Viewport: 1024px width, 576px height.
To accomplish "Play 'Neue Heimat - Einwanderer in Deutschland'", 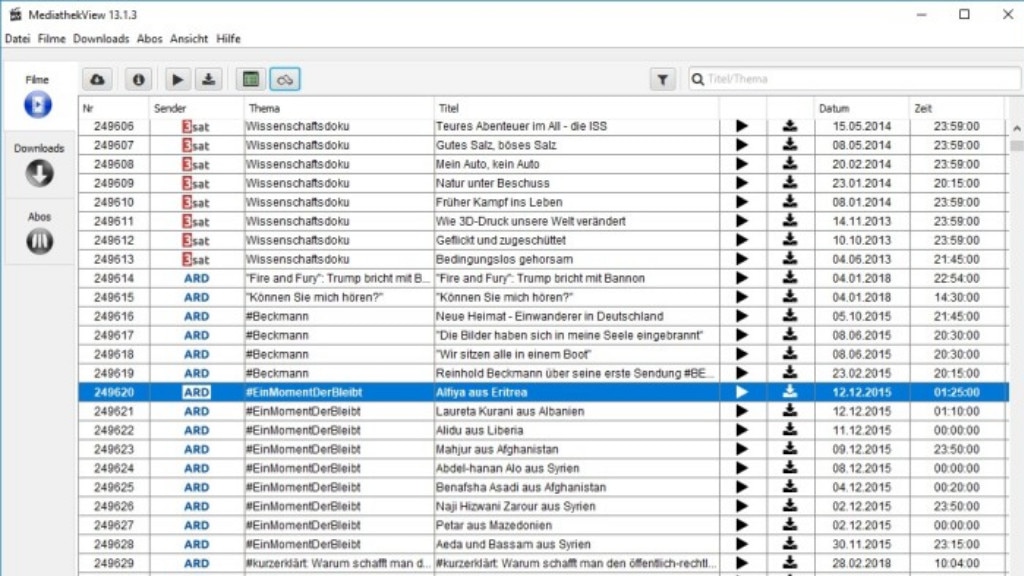I will point(742,316).
